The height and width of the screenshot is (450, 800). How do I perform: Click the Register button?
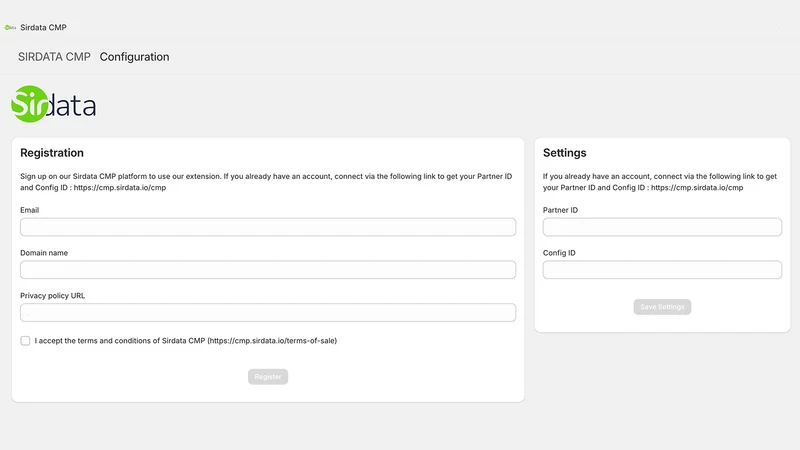click(268, 377)
